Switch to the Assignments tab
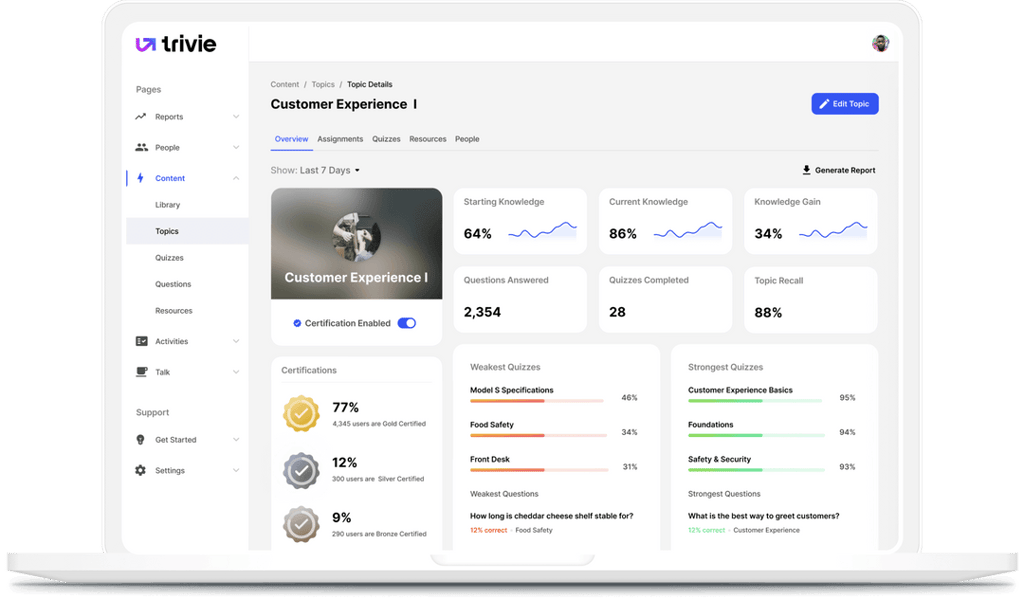 click(x=340, y=139)
